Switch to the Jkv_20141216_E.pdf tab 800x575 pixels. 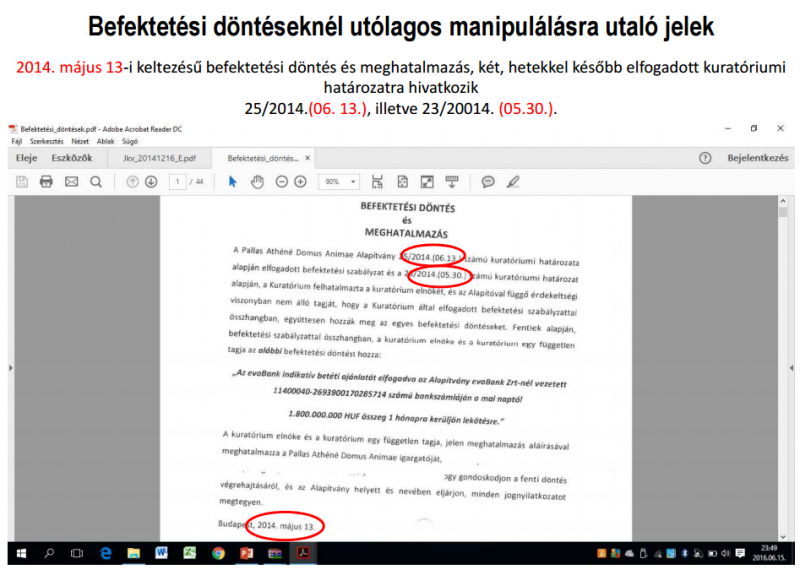159,158
